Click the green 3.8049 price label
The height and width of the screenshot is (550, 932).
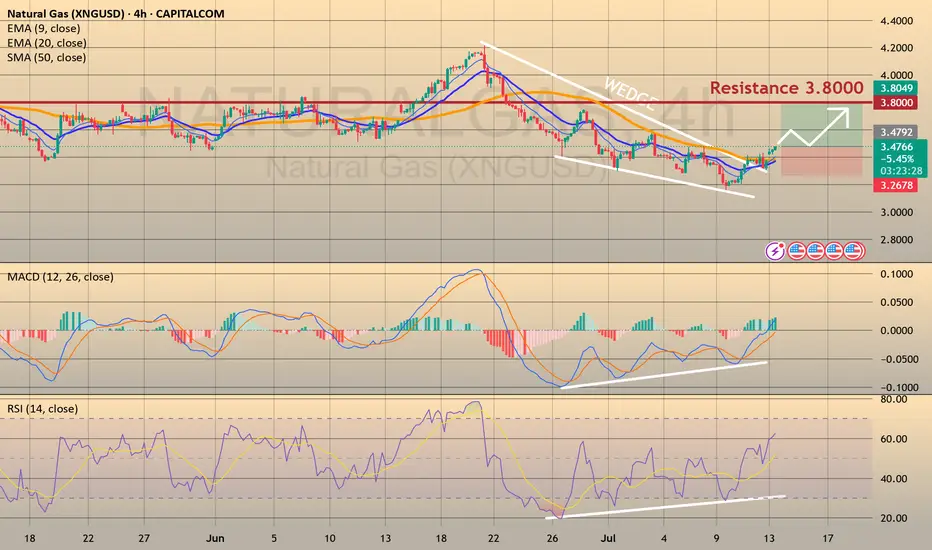click(896, 88)
